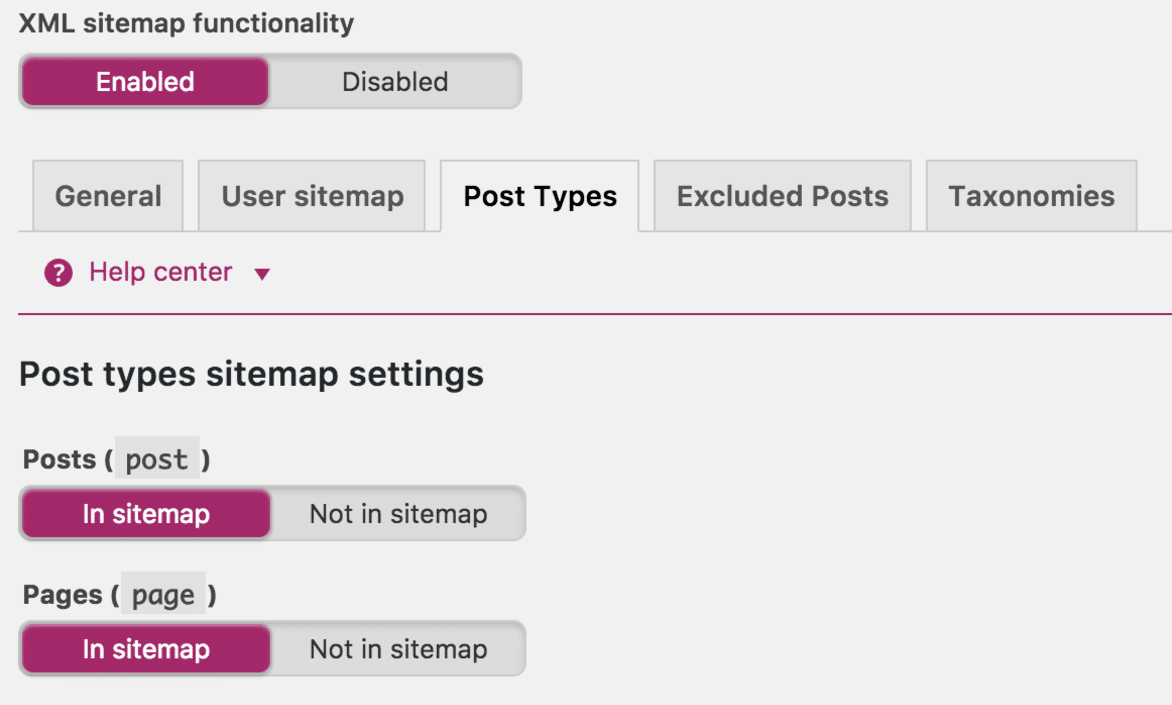Choose Not in sitemap for Posts
Image resolution: width=1172 pixels, height=705 pixels.
click(398, 514)
